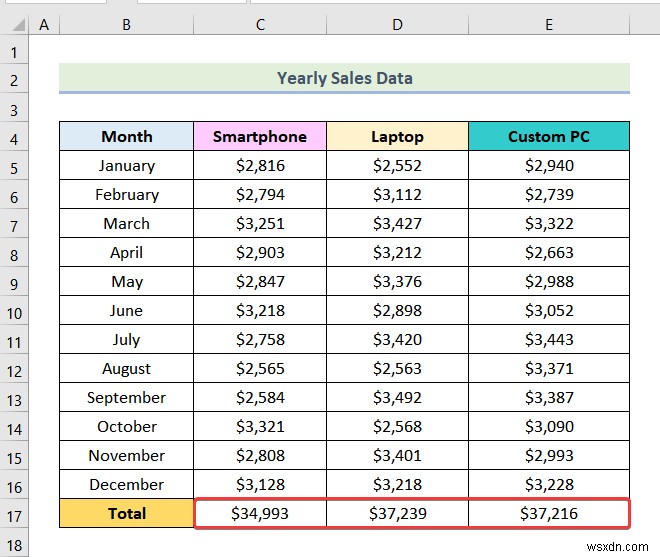660x557 pixels.
Task: Select row 4 header
Action: (x=14, y=137)
